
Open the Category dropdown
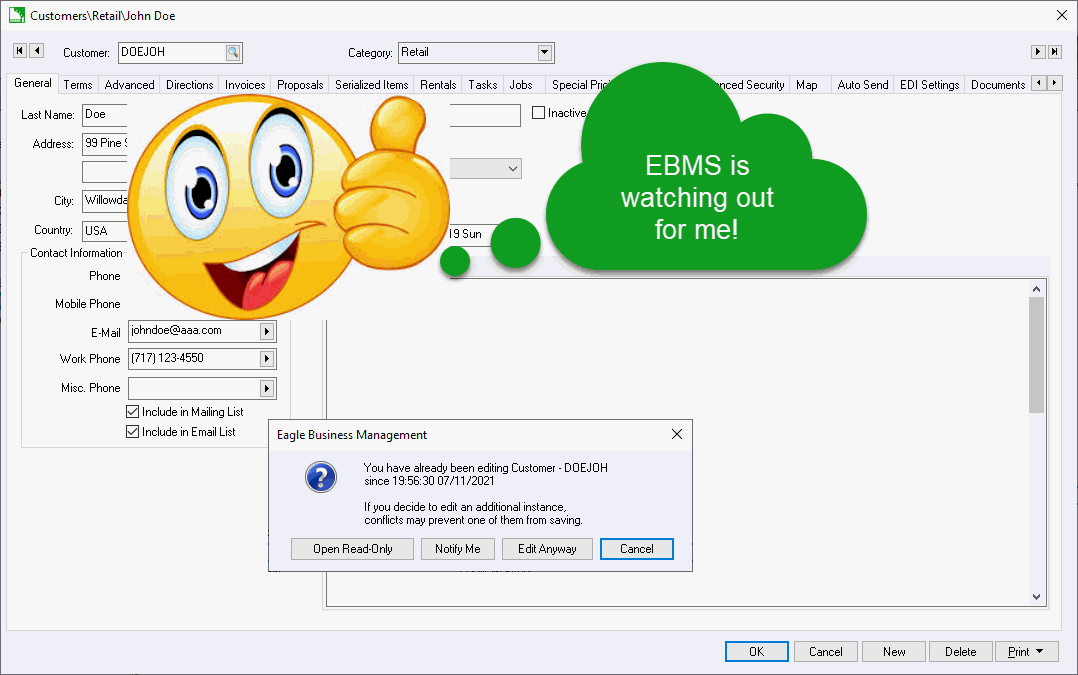tap(545, 53)
